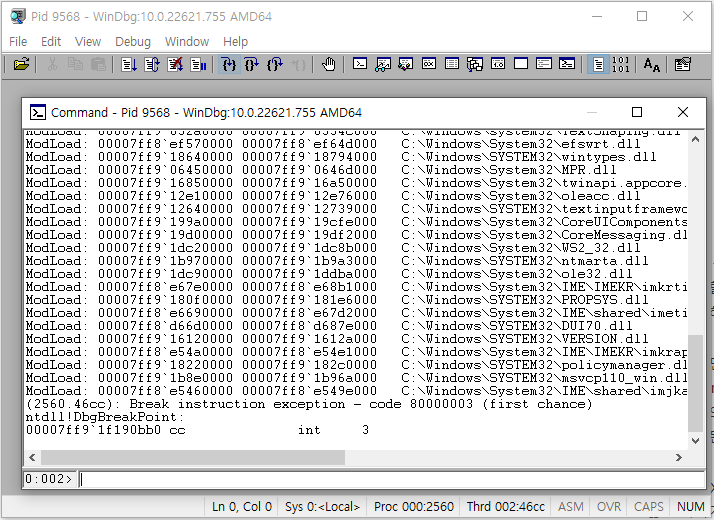Click the Stop debugging toolbar icon
This screenshot has width=714, height=520.
[x=175, y=65]
